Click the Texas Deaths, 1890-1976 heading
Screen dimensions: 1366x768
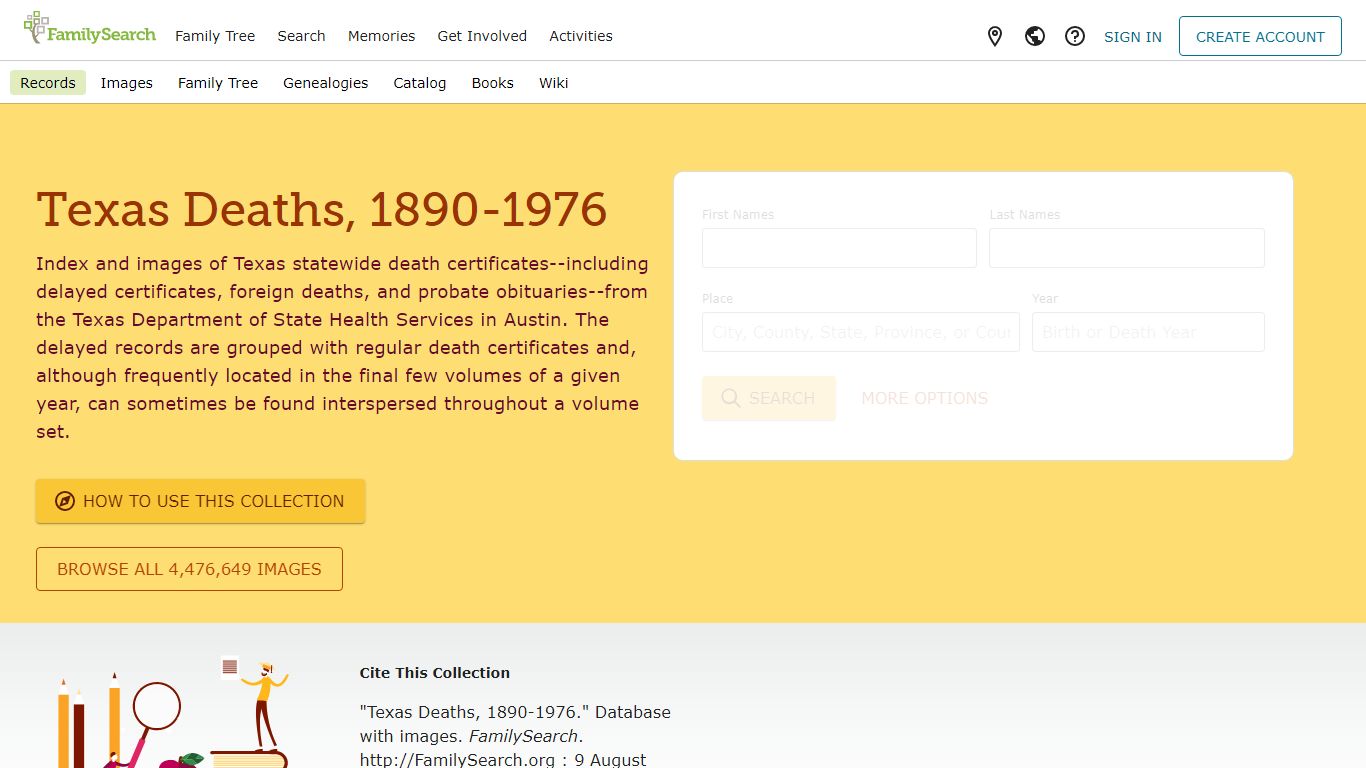point(322,210)
